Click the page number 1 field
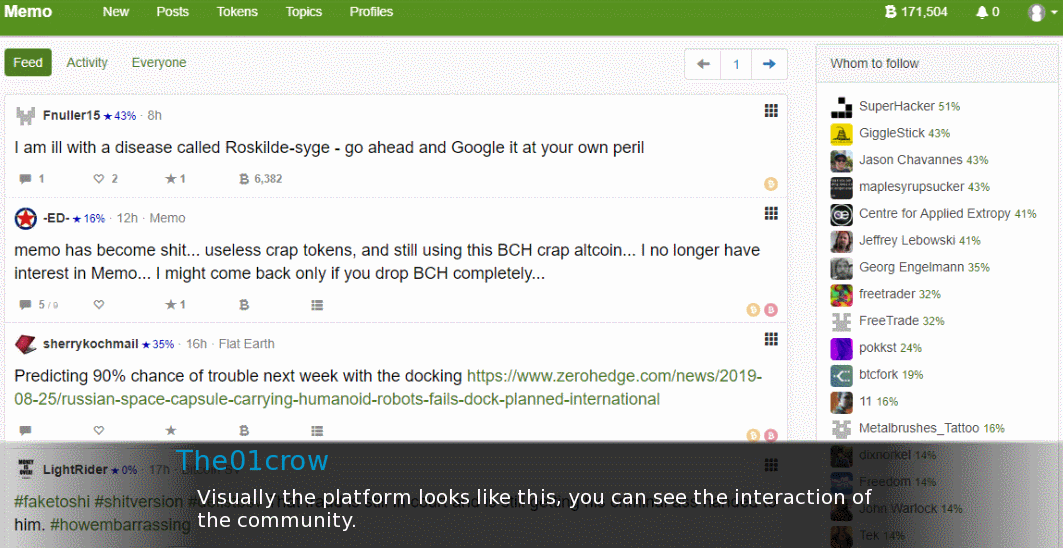Image resolution: width=1063 pixels, height=548 pixels. [x=736, y=64]
